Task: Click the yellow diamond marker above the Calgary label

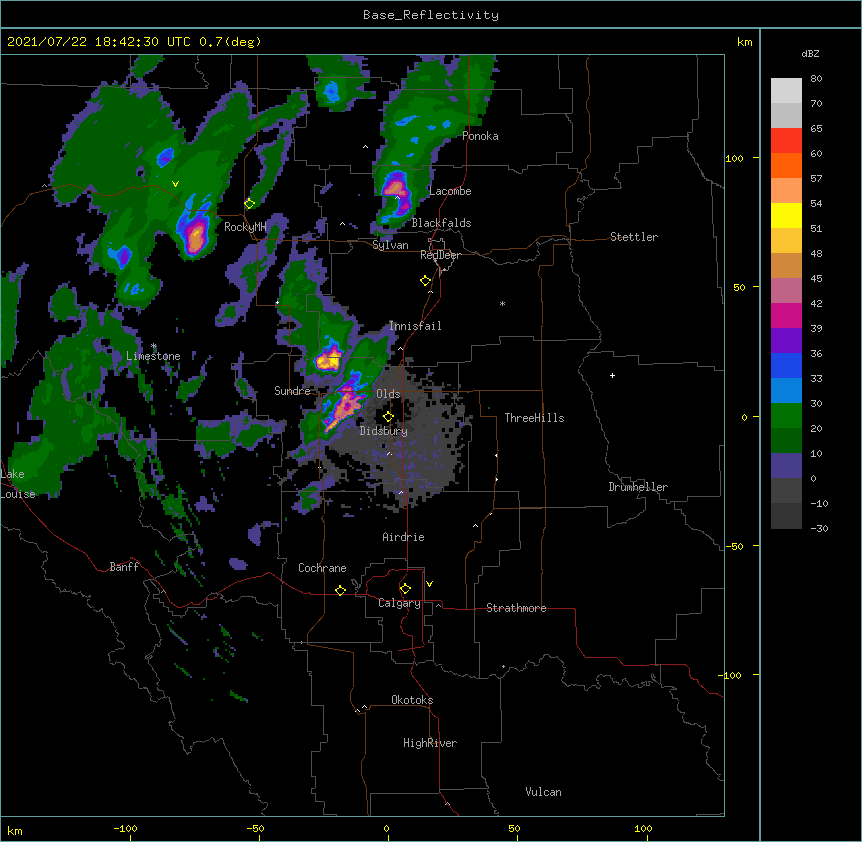Action: click(x=405, y=589)
